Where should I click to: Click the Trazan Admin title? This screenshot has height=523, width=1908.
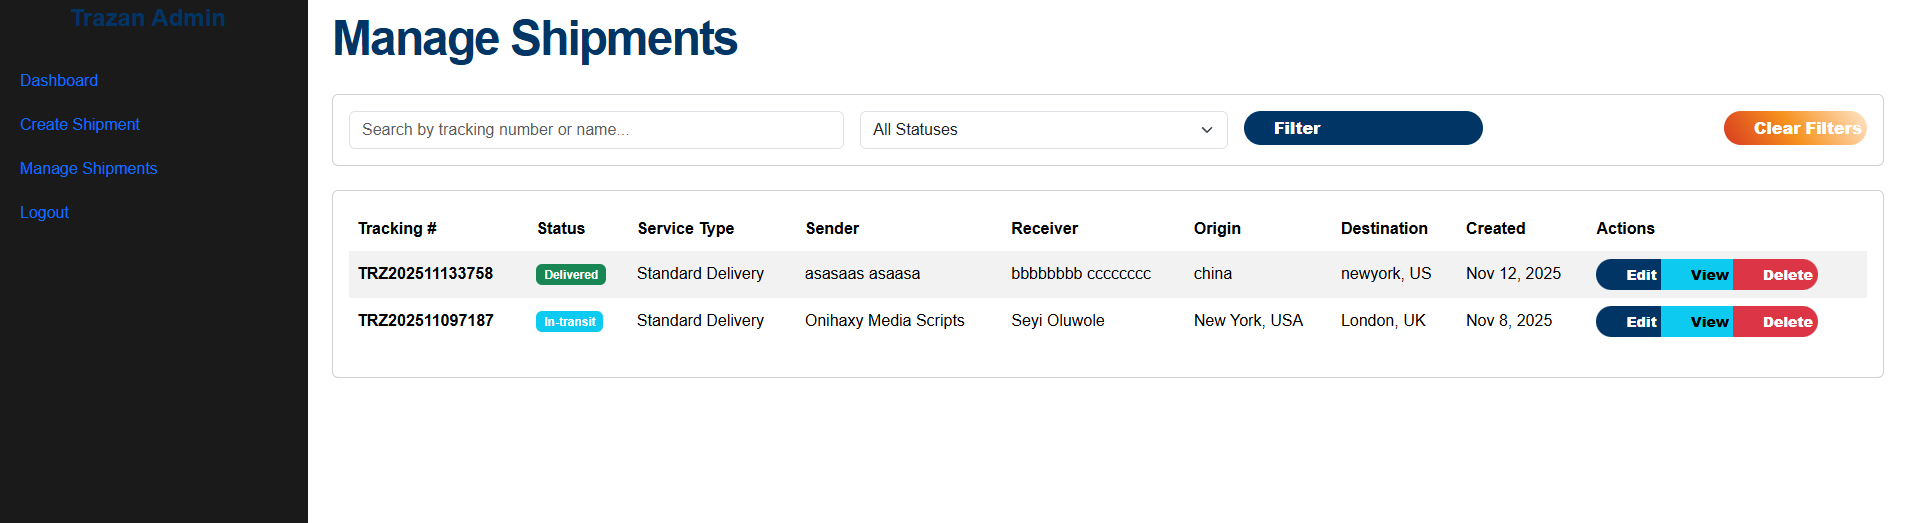tap(148, 18)
